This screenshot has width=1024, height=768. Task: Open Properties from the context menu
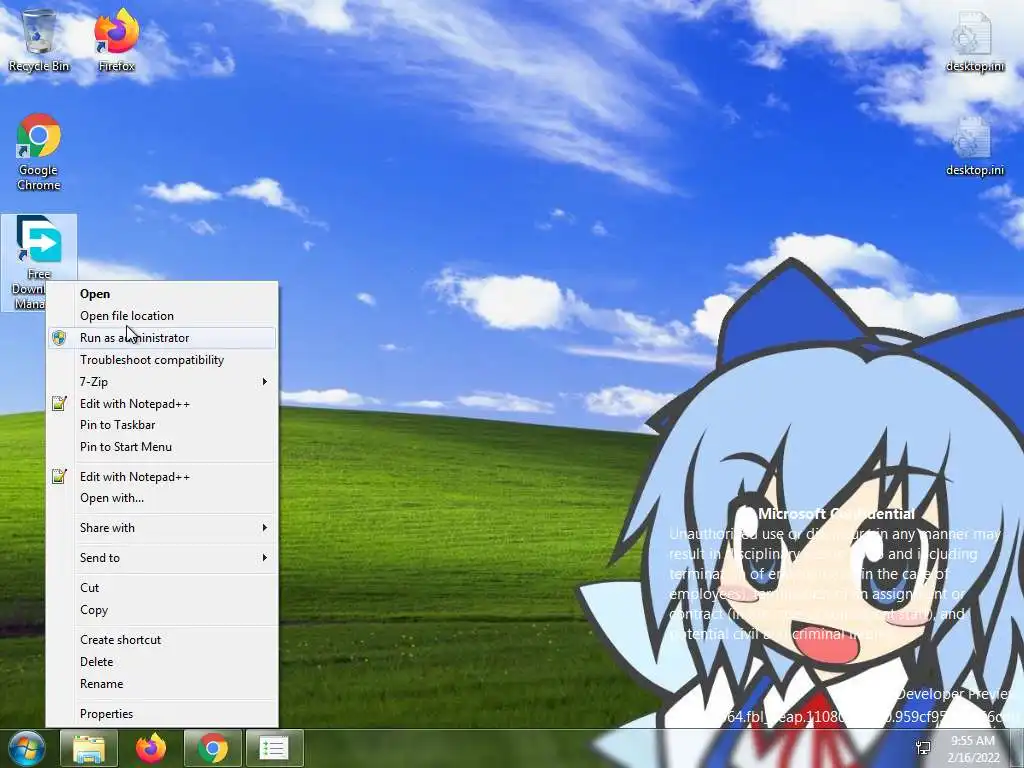click(x=162, y=714)
